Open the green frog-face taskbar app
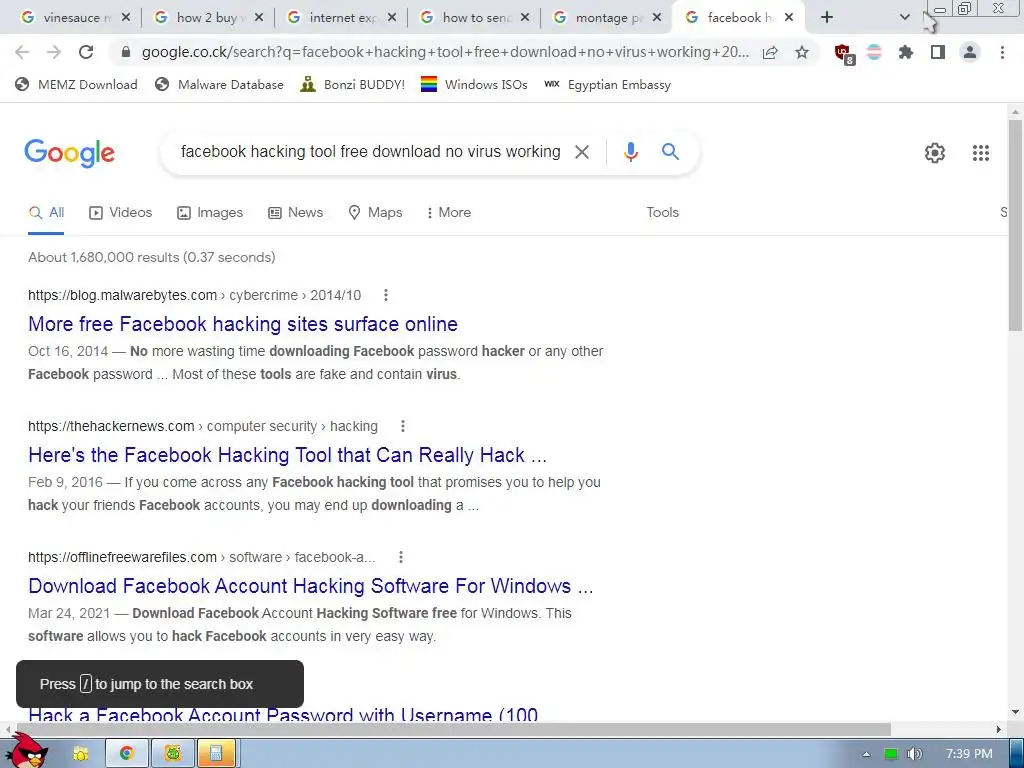Image resolution: width=1024 pixels, height=768 pixels. (173, 754)
